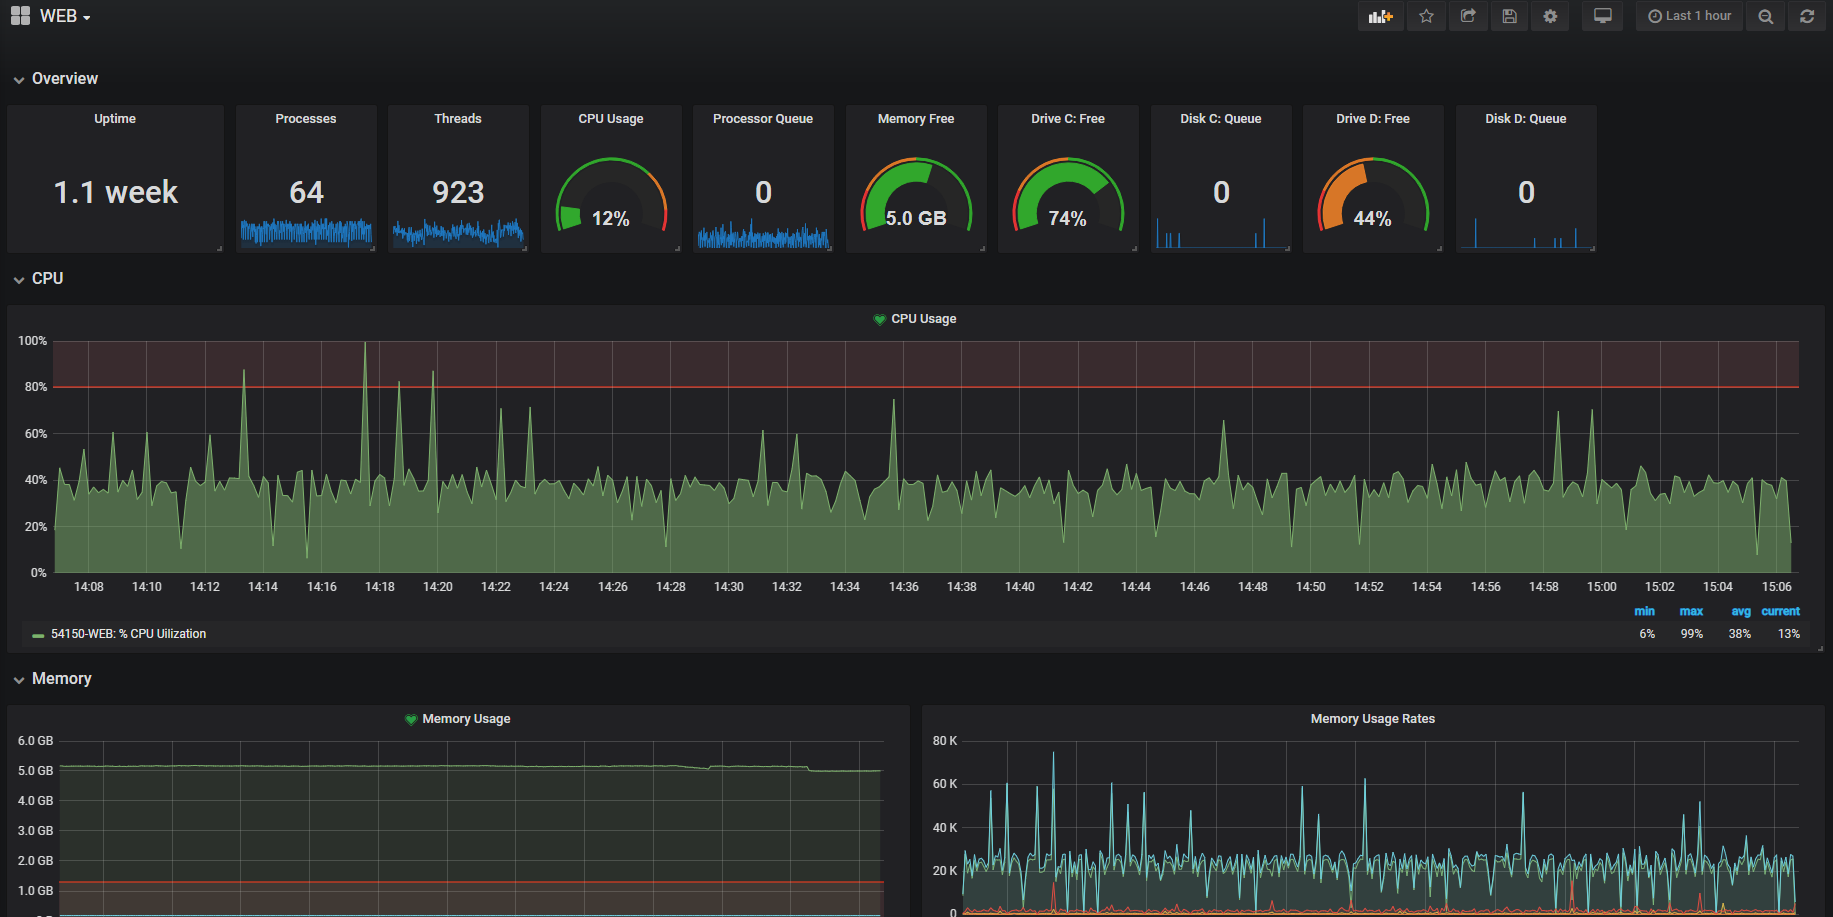Sort legend by the avg column header
1833x917 pixels.
1741,611
